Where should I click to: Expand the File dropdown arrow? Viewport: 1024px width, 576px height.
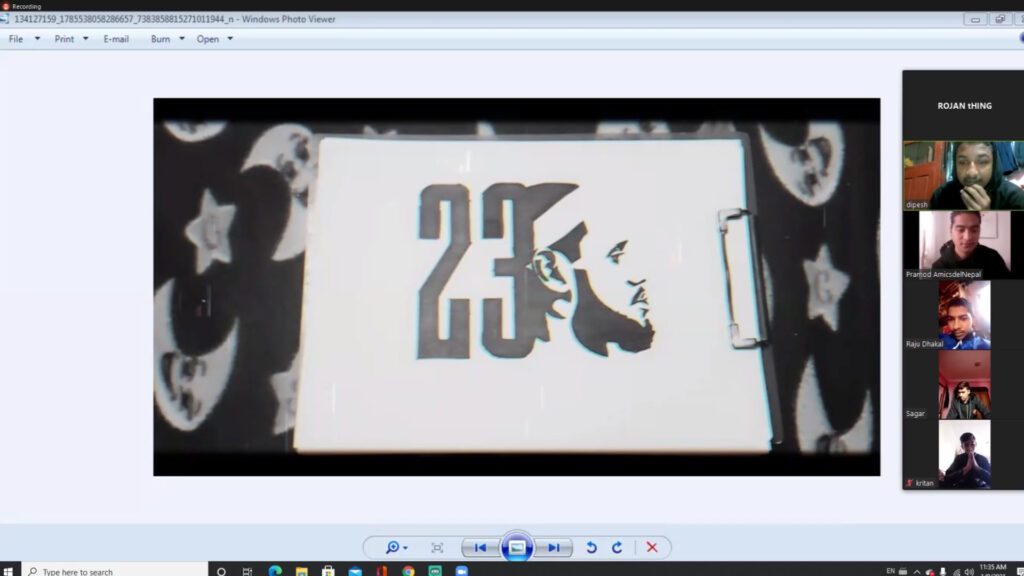tap(37, 39)
